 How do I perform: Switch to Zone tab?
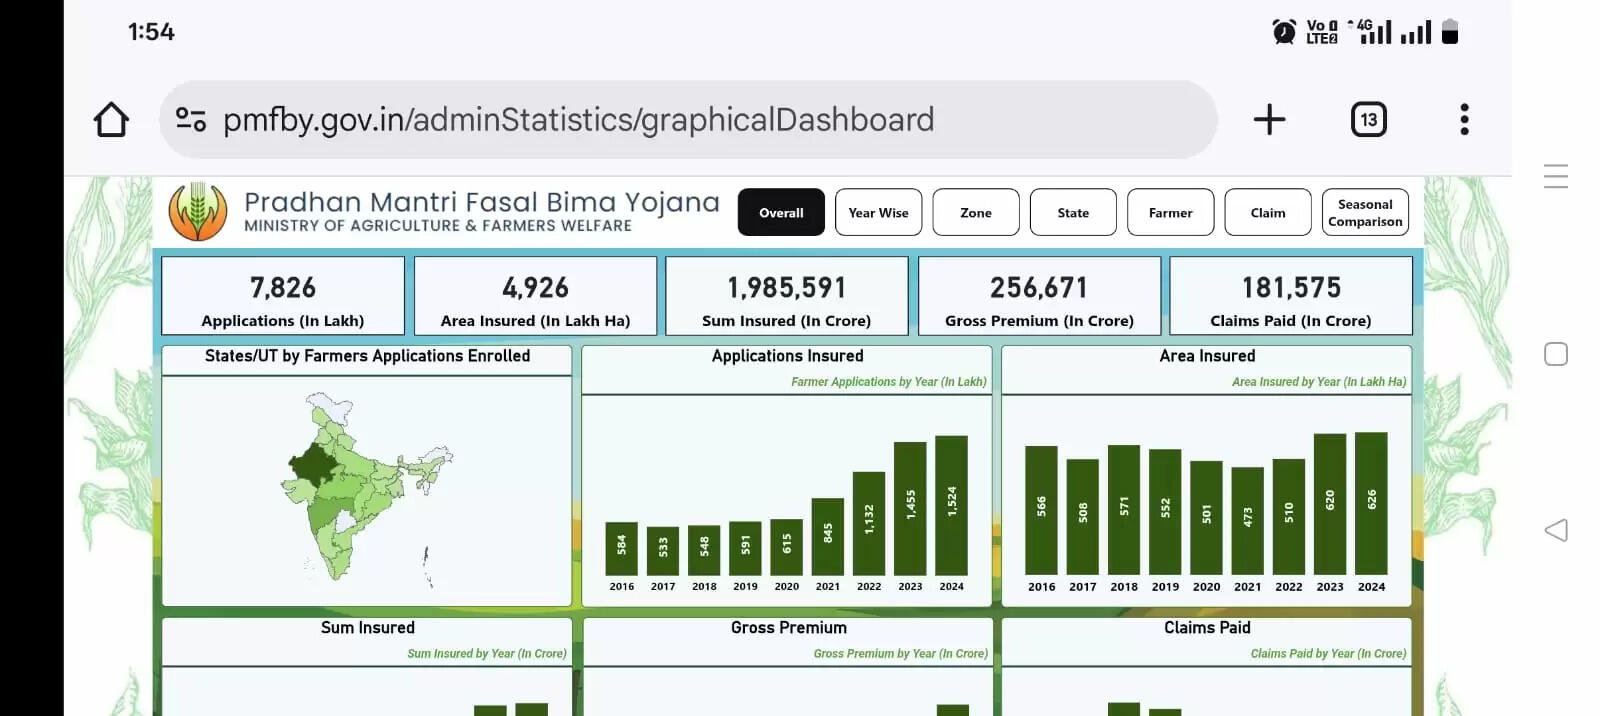[976, 212]
